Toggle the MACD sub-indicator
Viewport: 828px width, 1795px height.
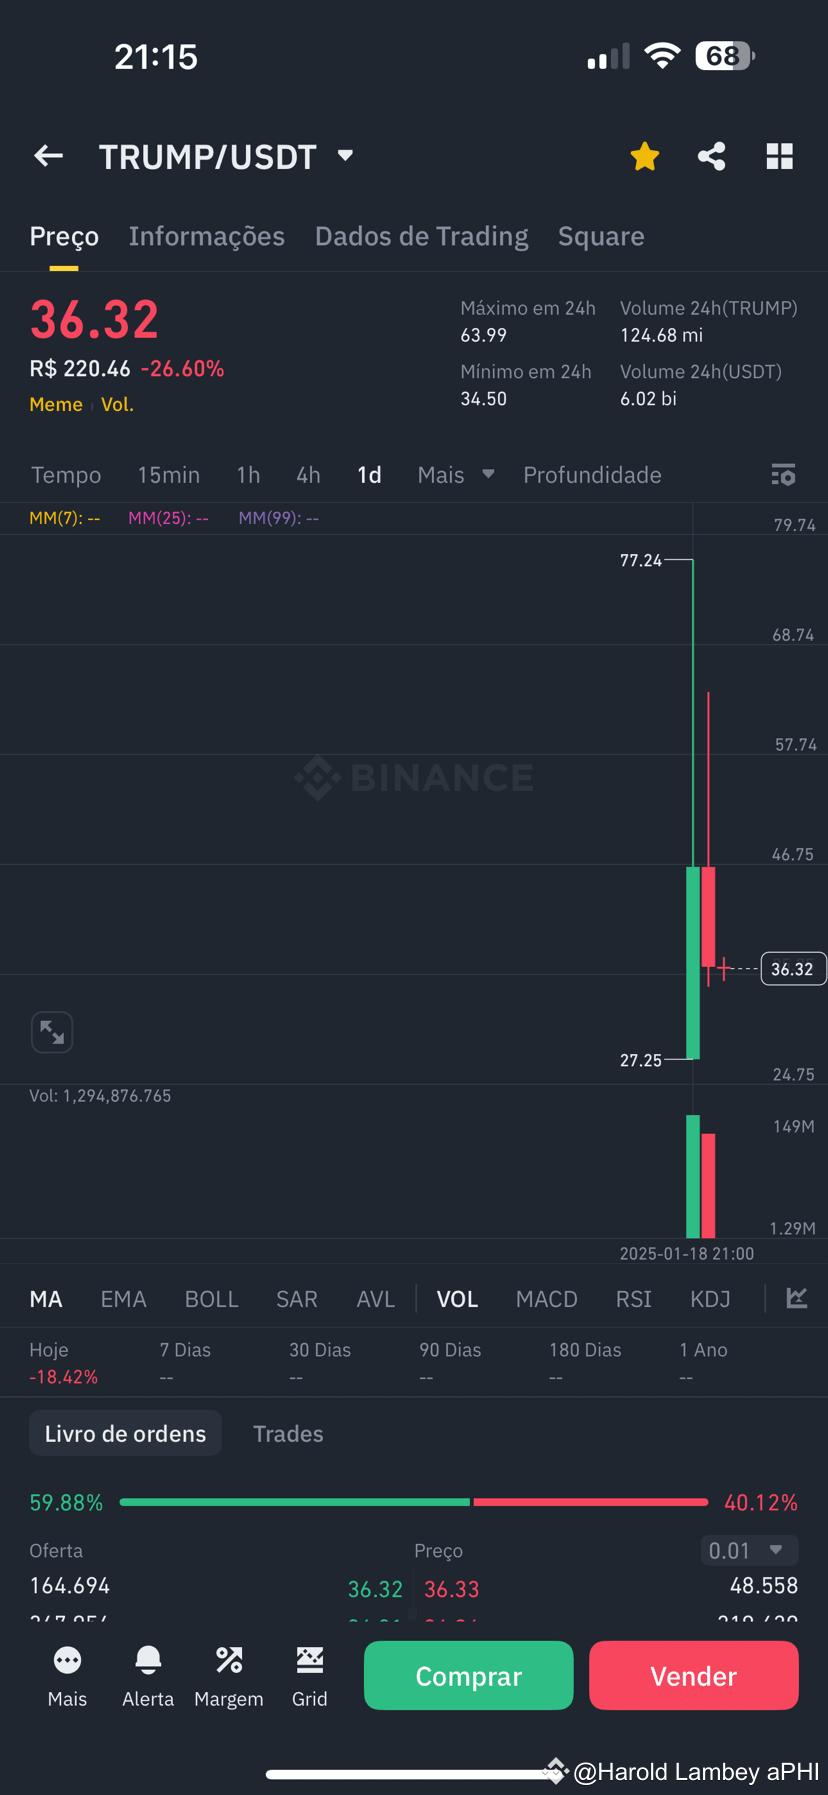(546, 1299)
